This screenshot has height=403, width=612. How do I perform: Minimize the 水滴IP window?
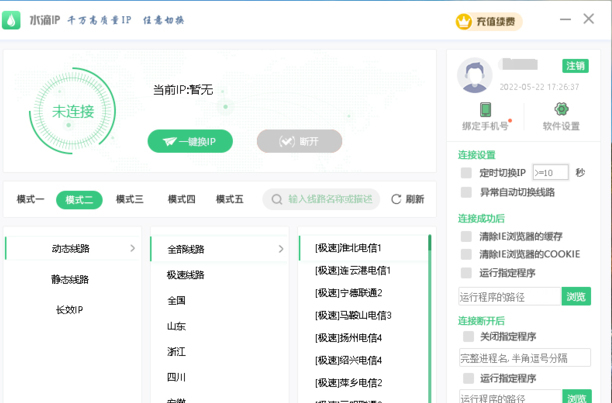565,19
